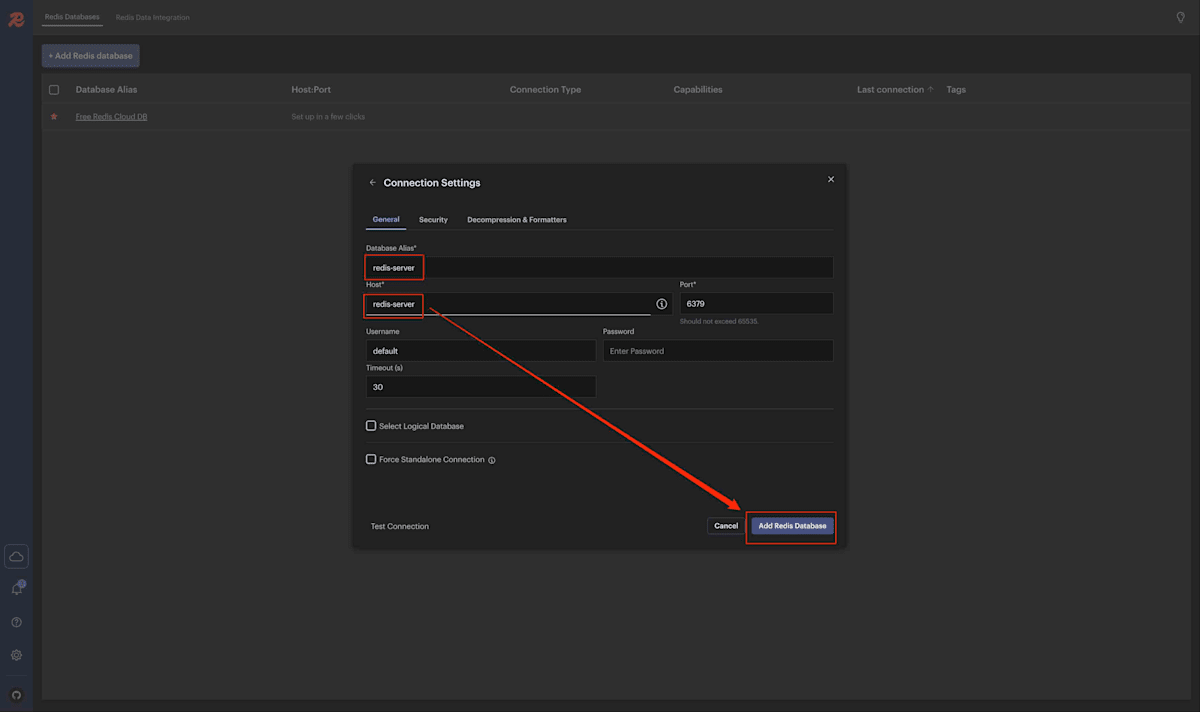Click the Tags column header
The image size is (1200, 712).
[x=956, y=90]
